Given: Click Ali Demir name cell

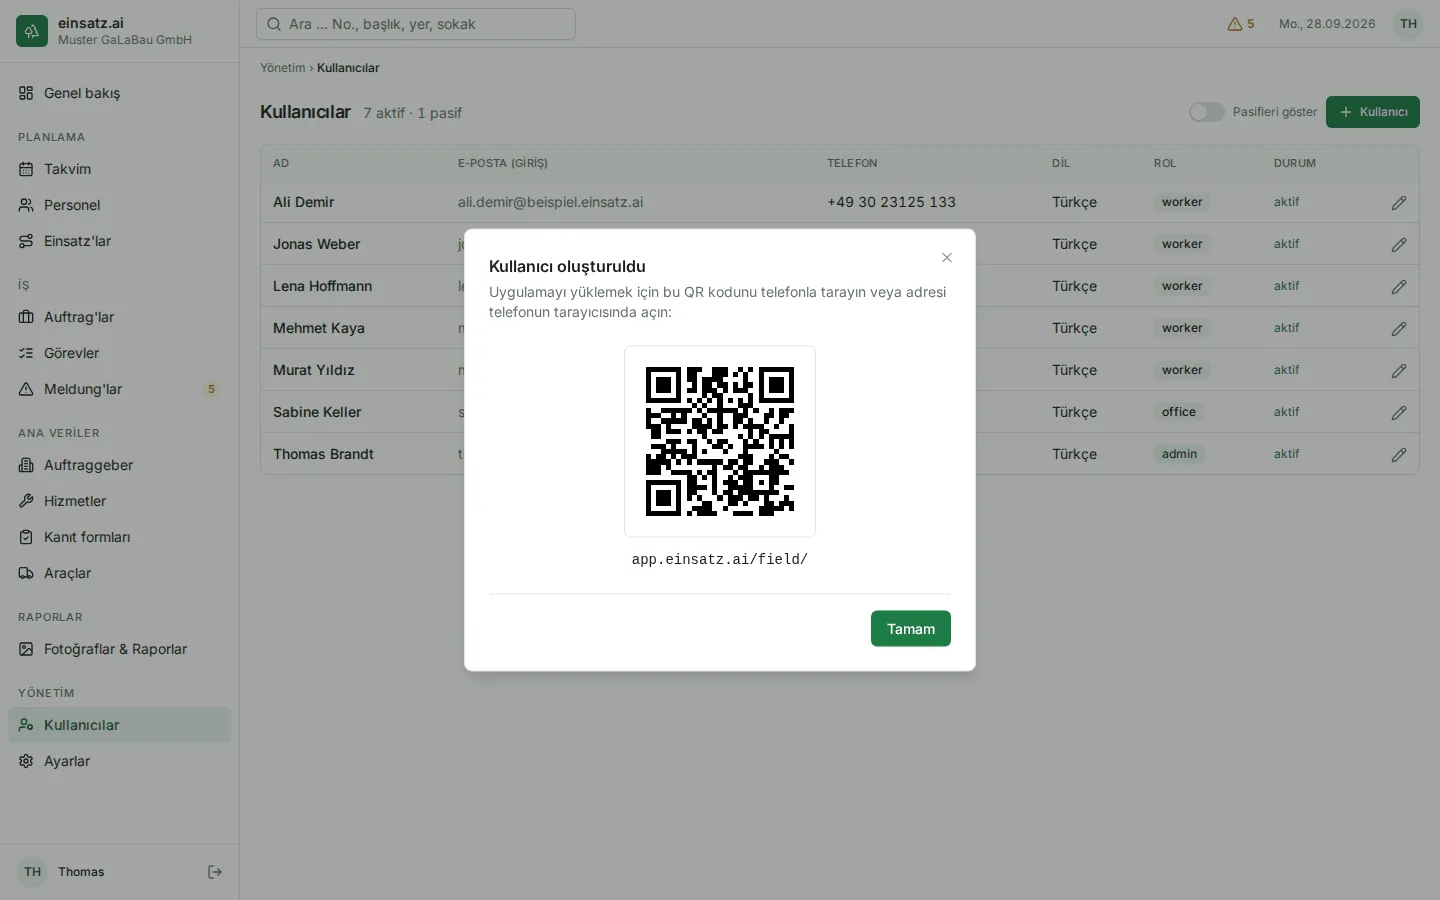Looking at the screenshot, I should (304, 202).
